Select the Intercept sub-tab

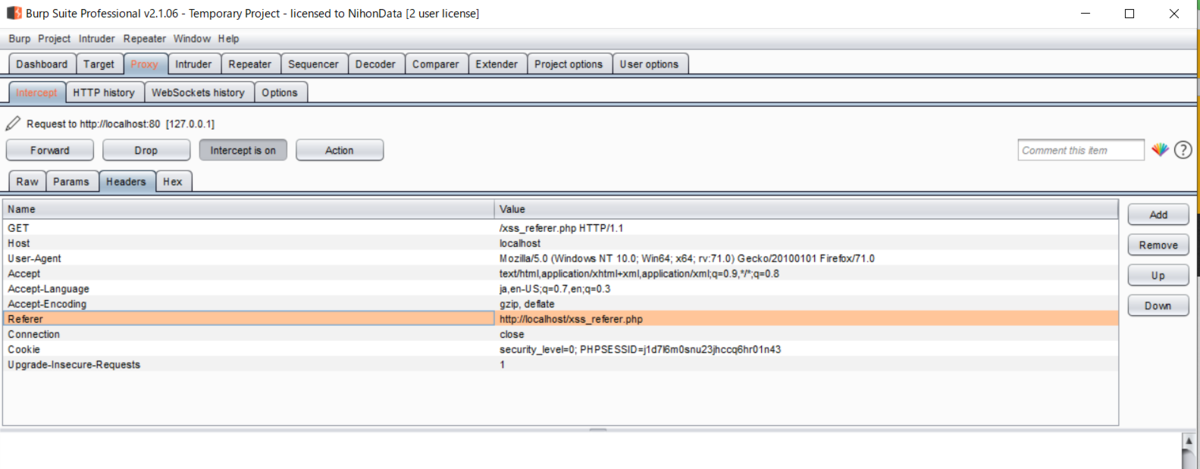click(x=37, y=92)
